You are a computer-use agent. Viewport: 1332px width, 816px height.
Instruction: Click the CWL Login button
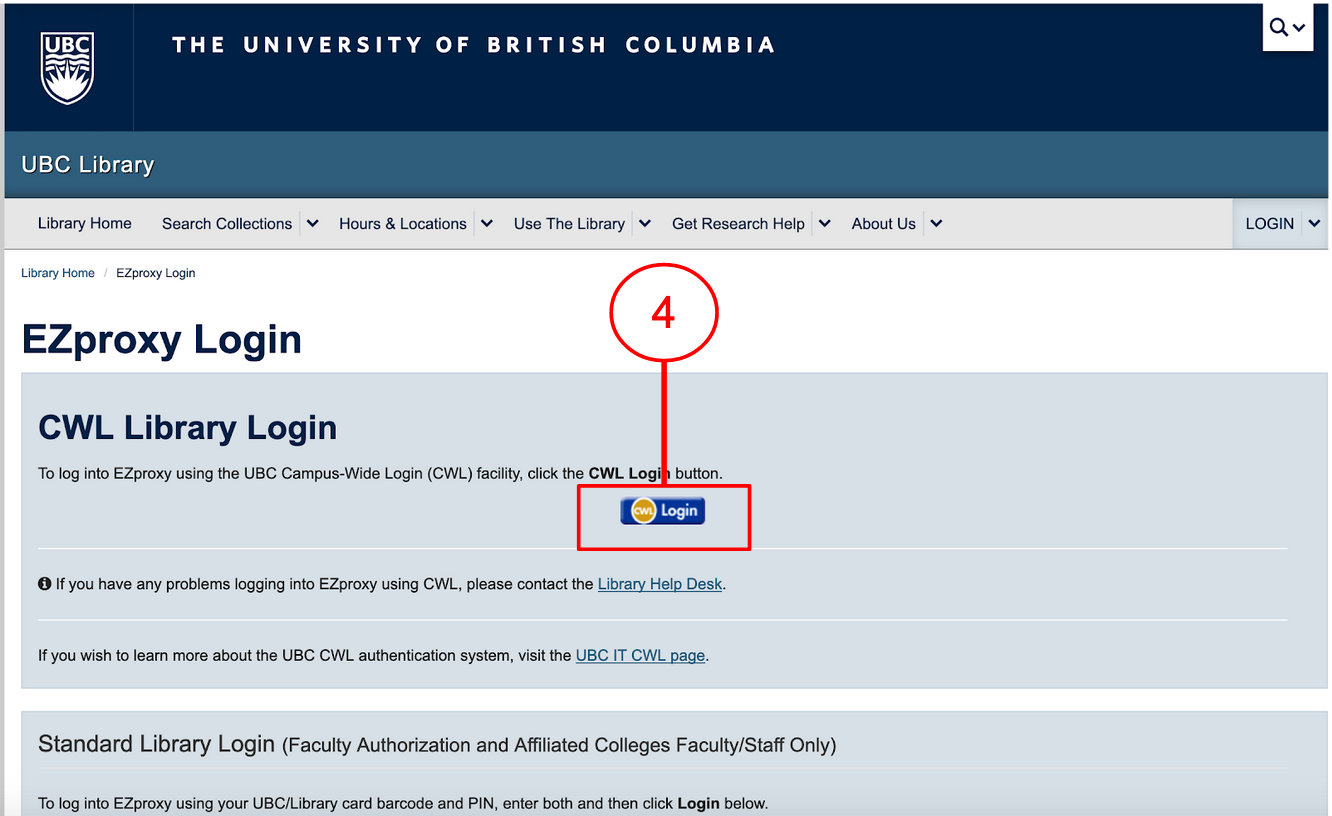tap(663, 511)
